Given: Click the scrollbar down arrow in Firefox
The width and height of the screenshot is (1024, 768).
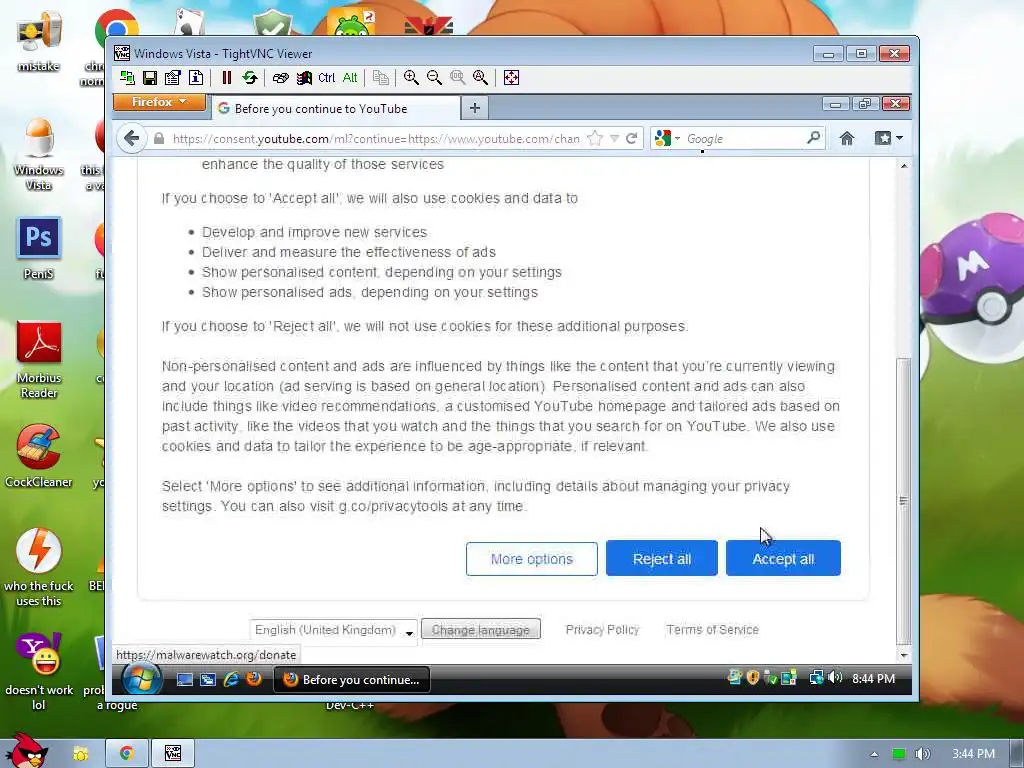Looking at the screenshot, I should pos(904,655).
